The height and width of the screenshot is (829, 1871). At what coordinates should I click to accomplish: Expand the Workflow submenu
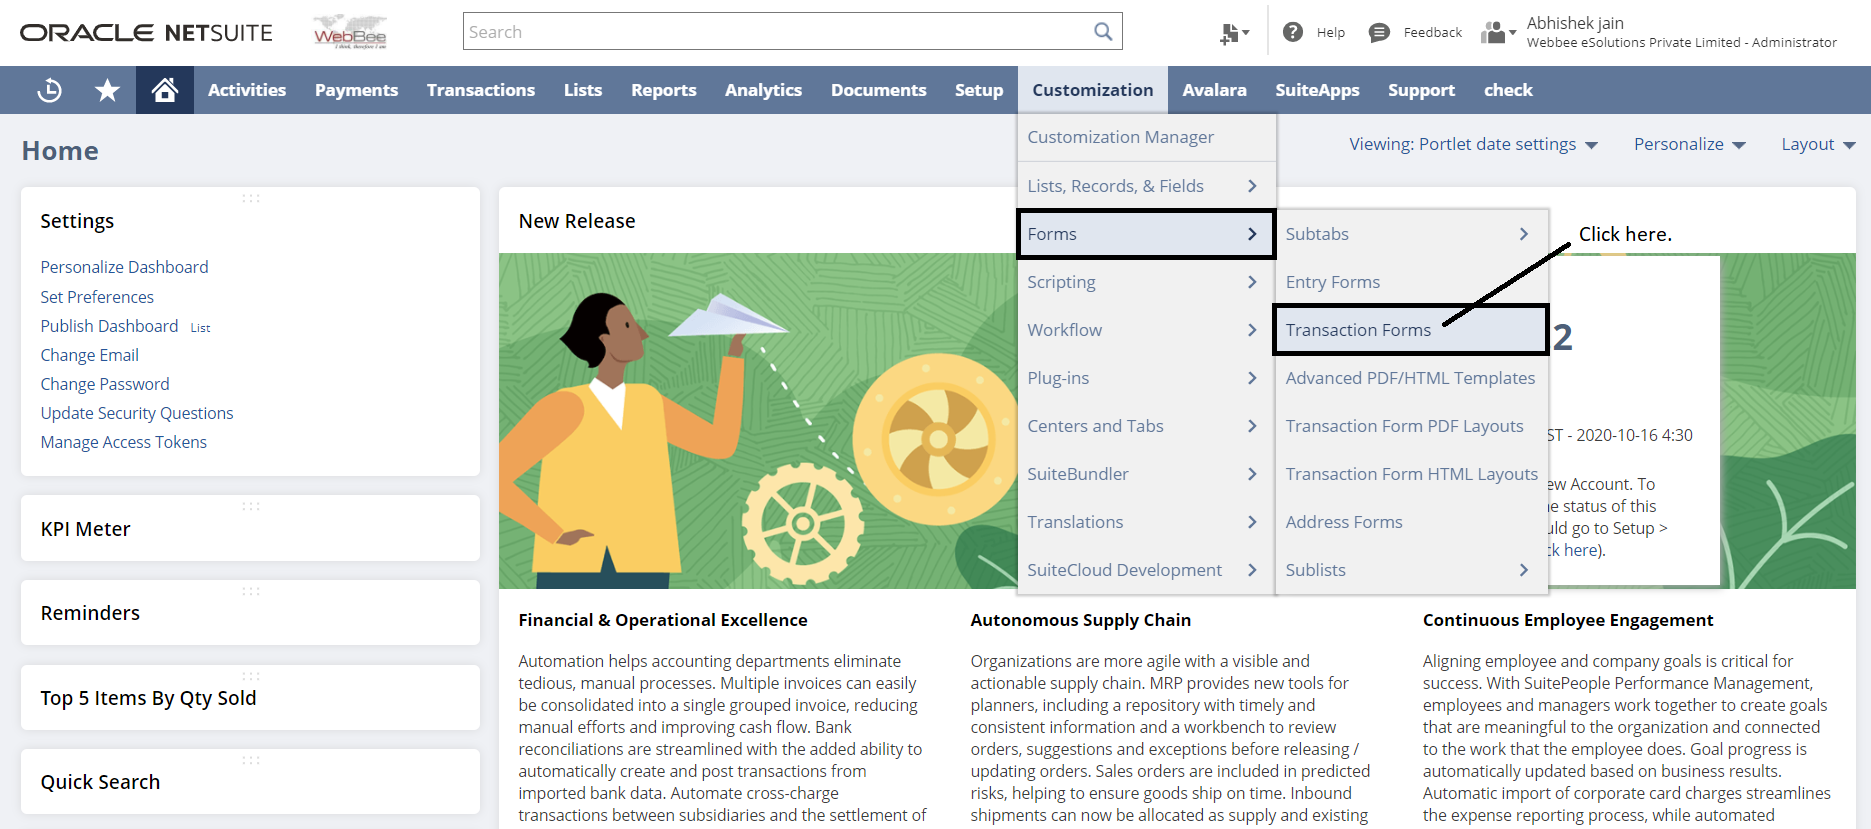tap(1147, 330)
